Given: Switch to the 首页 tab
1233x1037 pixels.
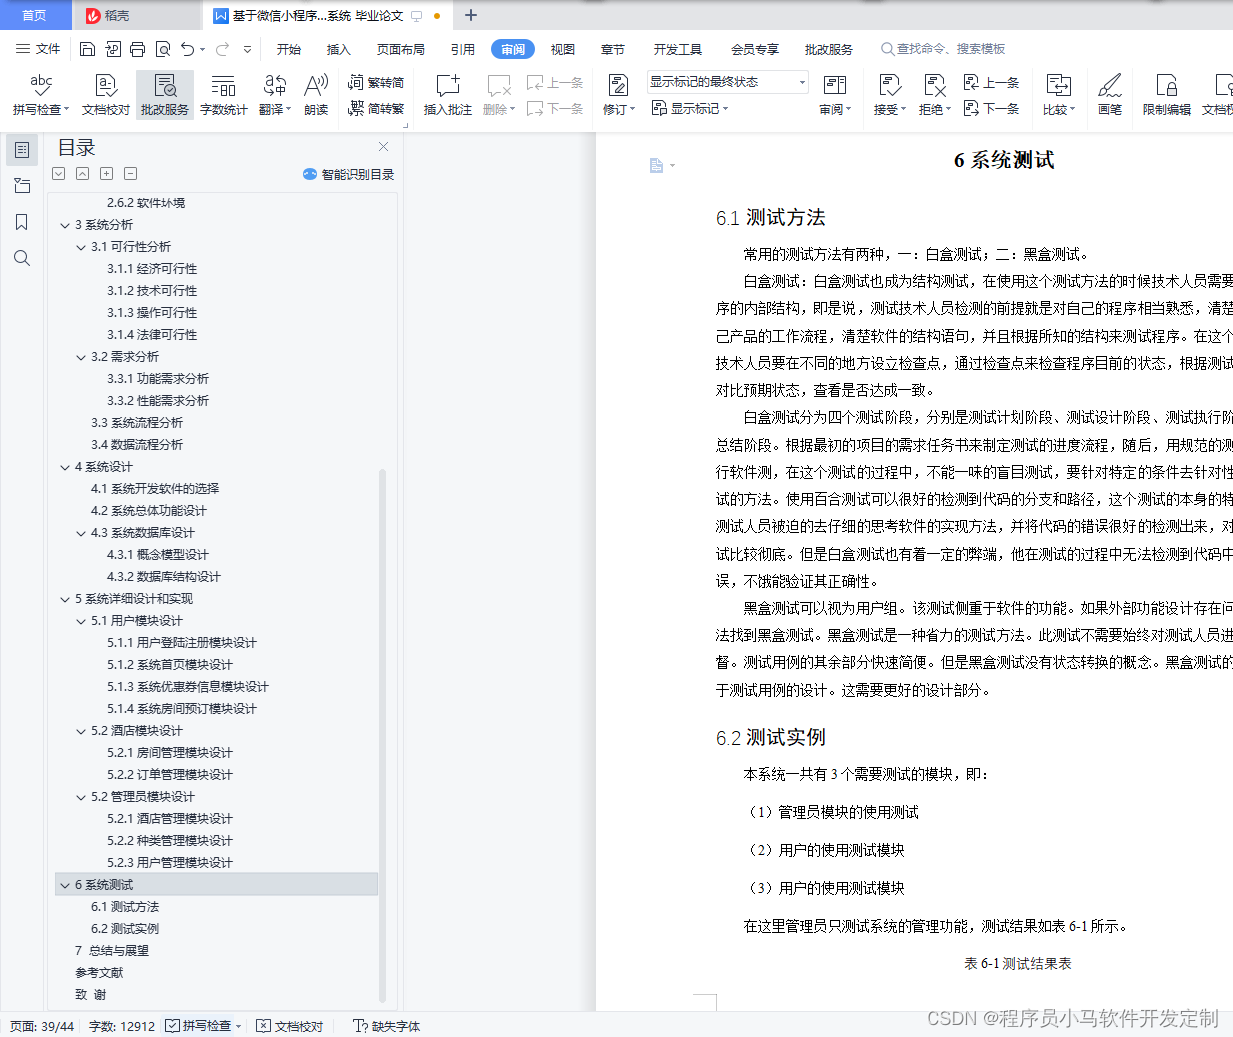Looking at the screenshot, I should [35, 15].
